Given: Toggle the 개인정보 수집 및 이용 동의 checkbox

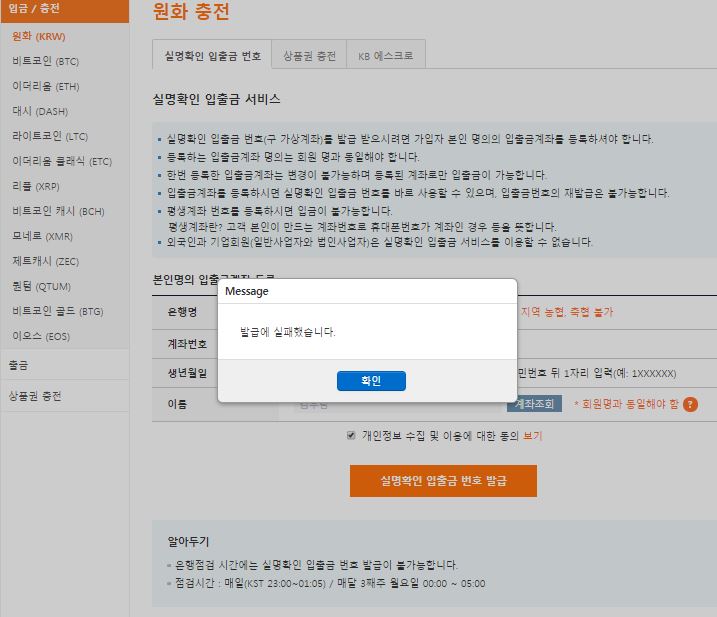Looking at the screenshot, I should click(351, 436).
